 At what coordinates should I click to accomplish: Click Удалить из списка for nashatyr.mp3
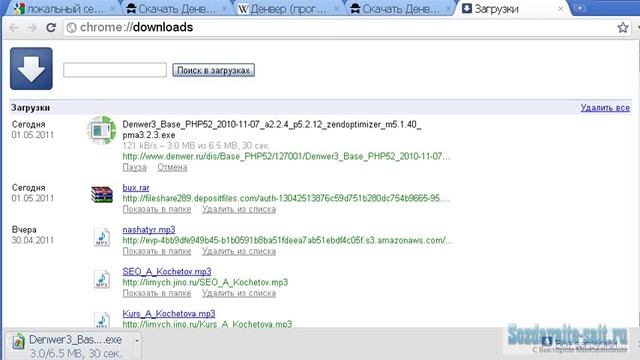pyautogui.click(x=239, y=251)
